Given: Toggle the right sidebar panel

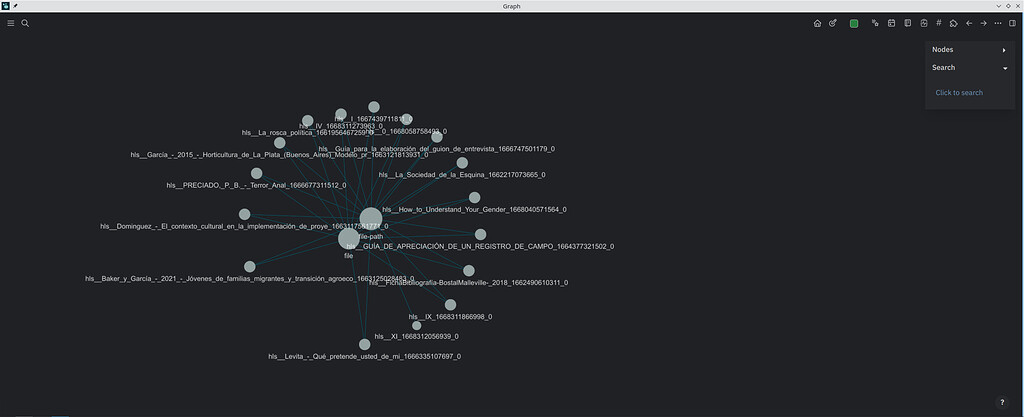Looking at the screenshot, I should (1012, 23).
